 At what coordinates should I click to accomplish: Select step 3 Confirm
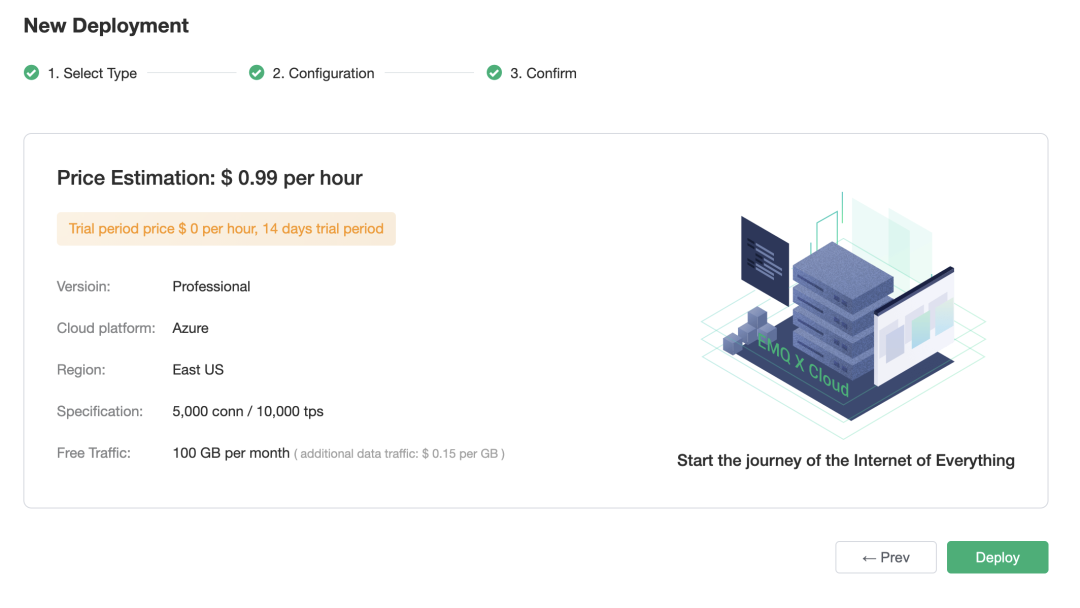point(543,73)
